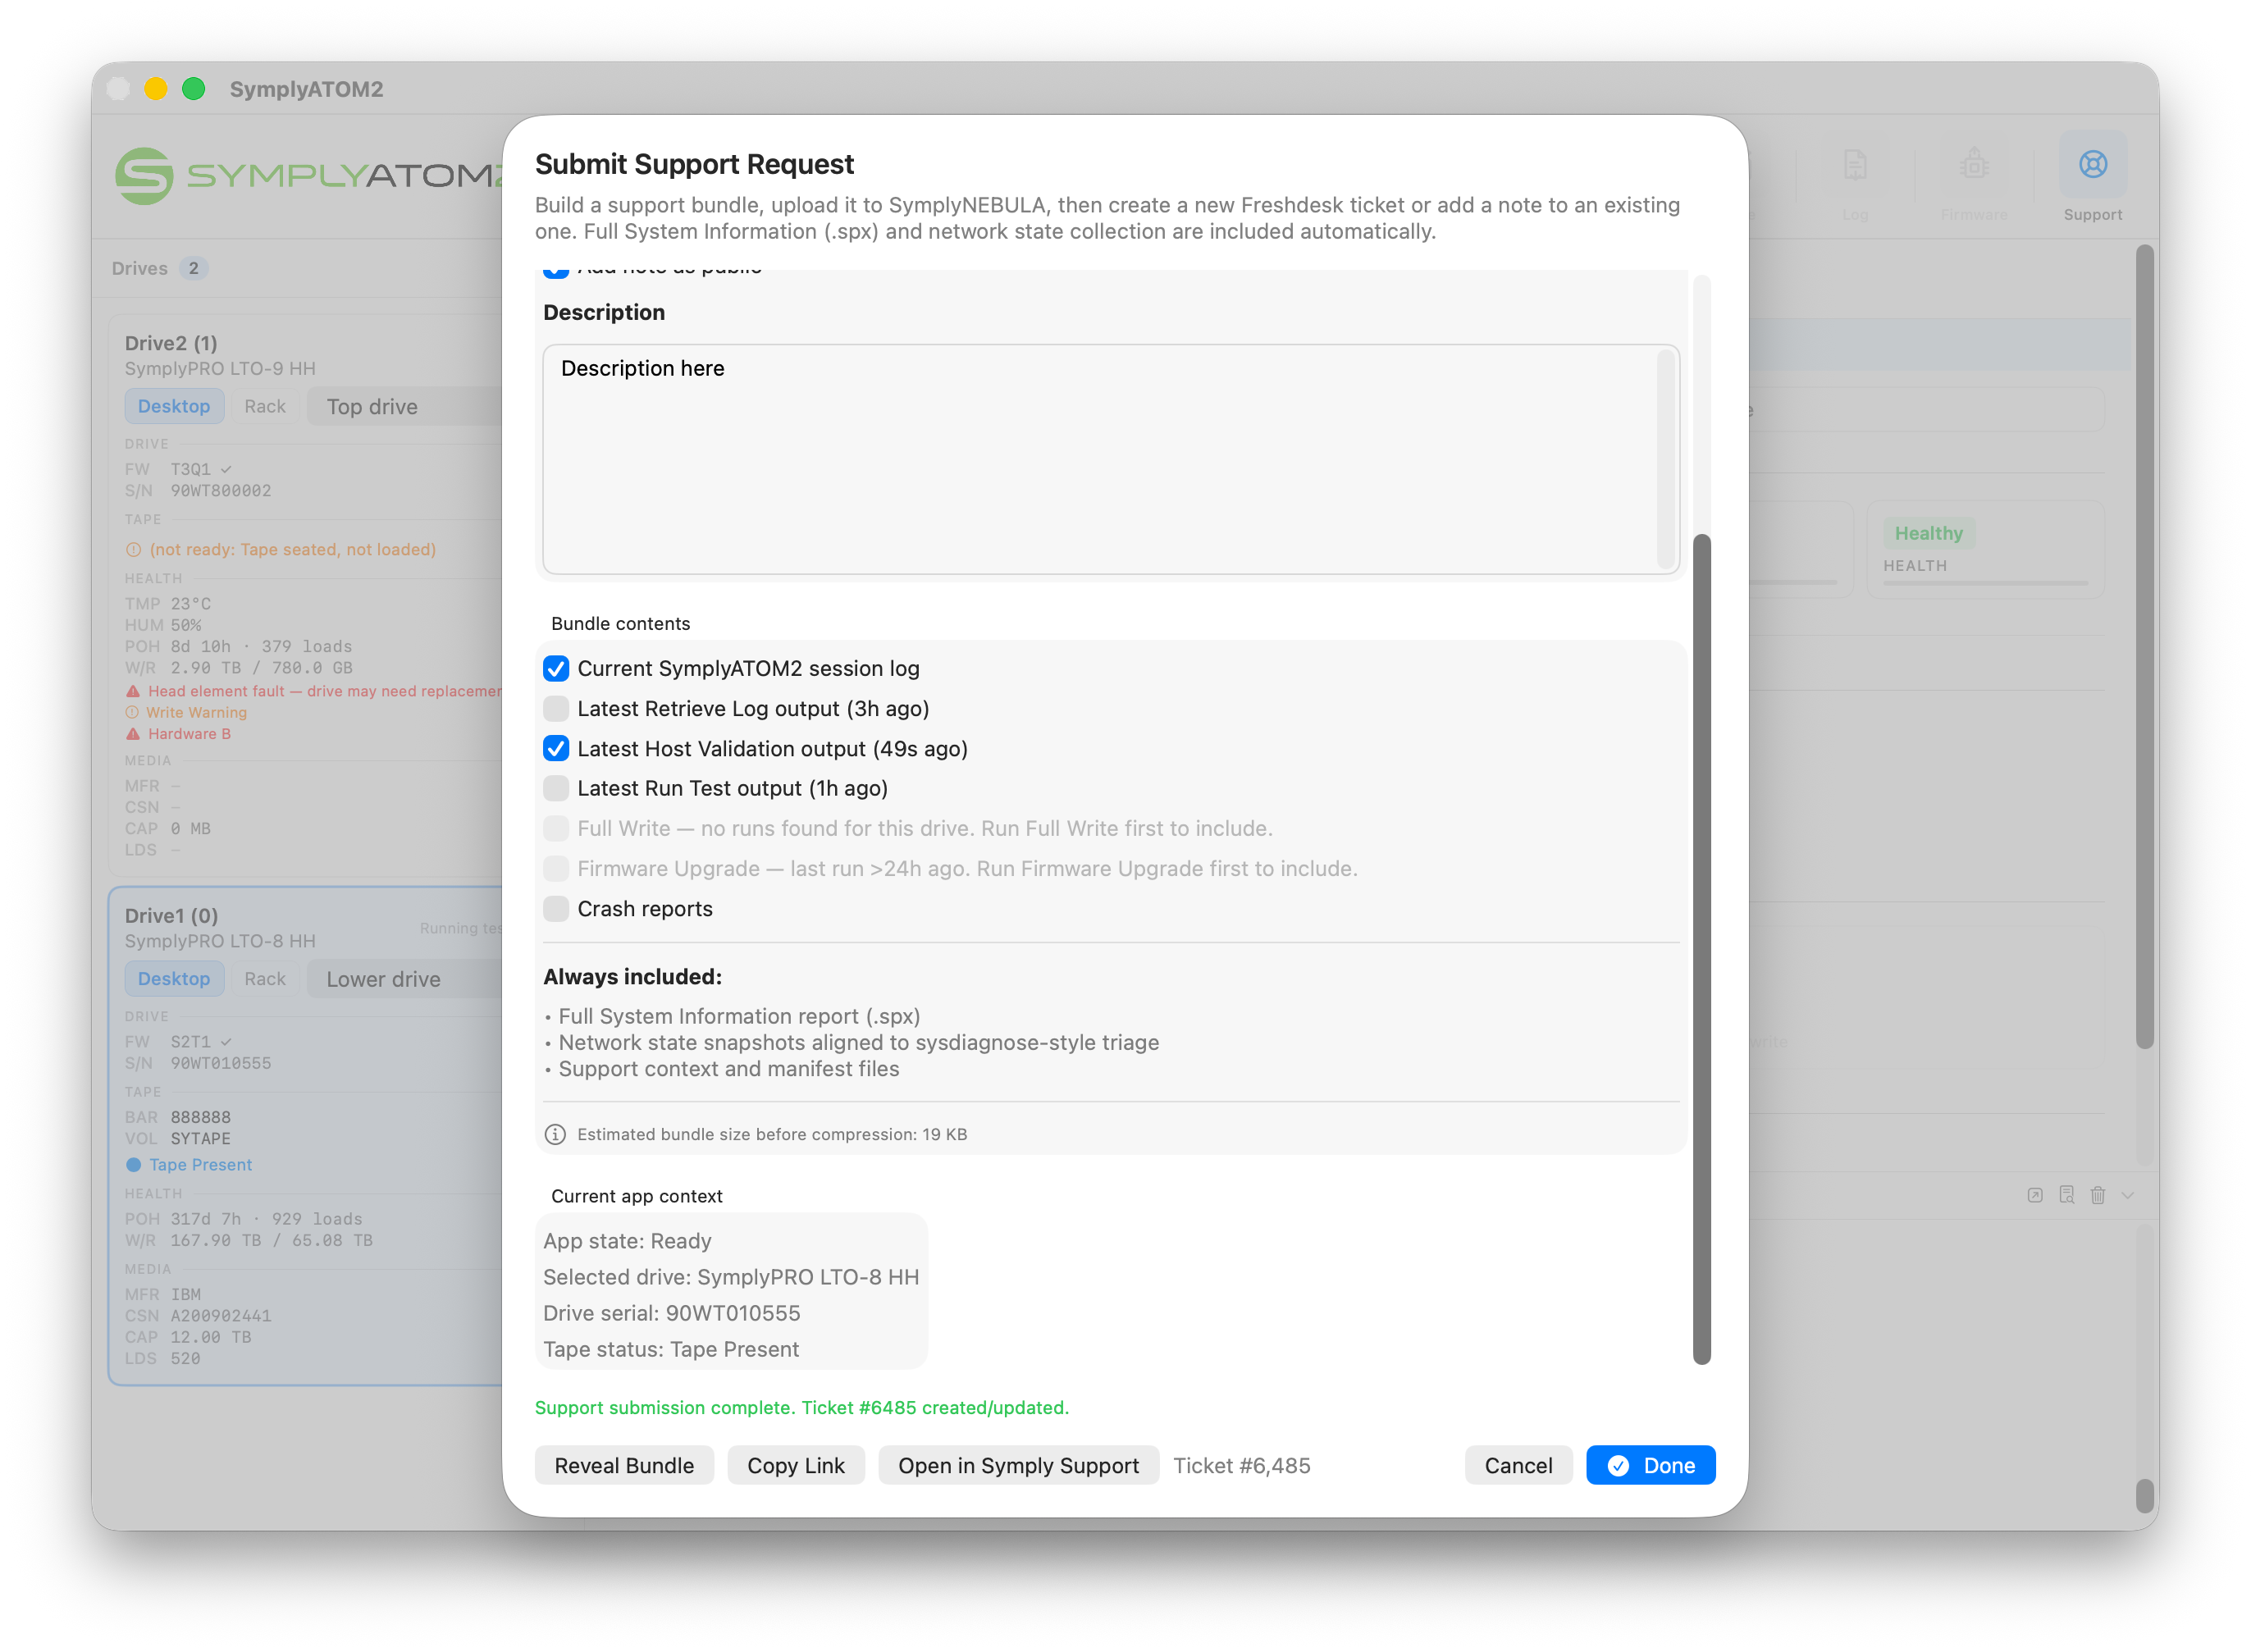
Task: Toggle the Add note as public checkbox
Action: click(556, 272)
